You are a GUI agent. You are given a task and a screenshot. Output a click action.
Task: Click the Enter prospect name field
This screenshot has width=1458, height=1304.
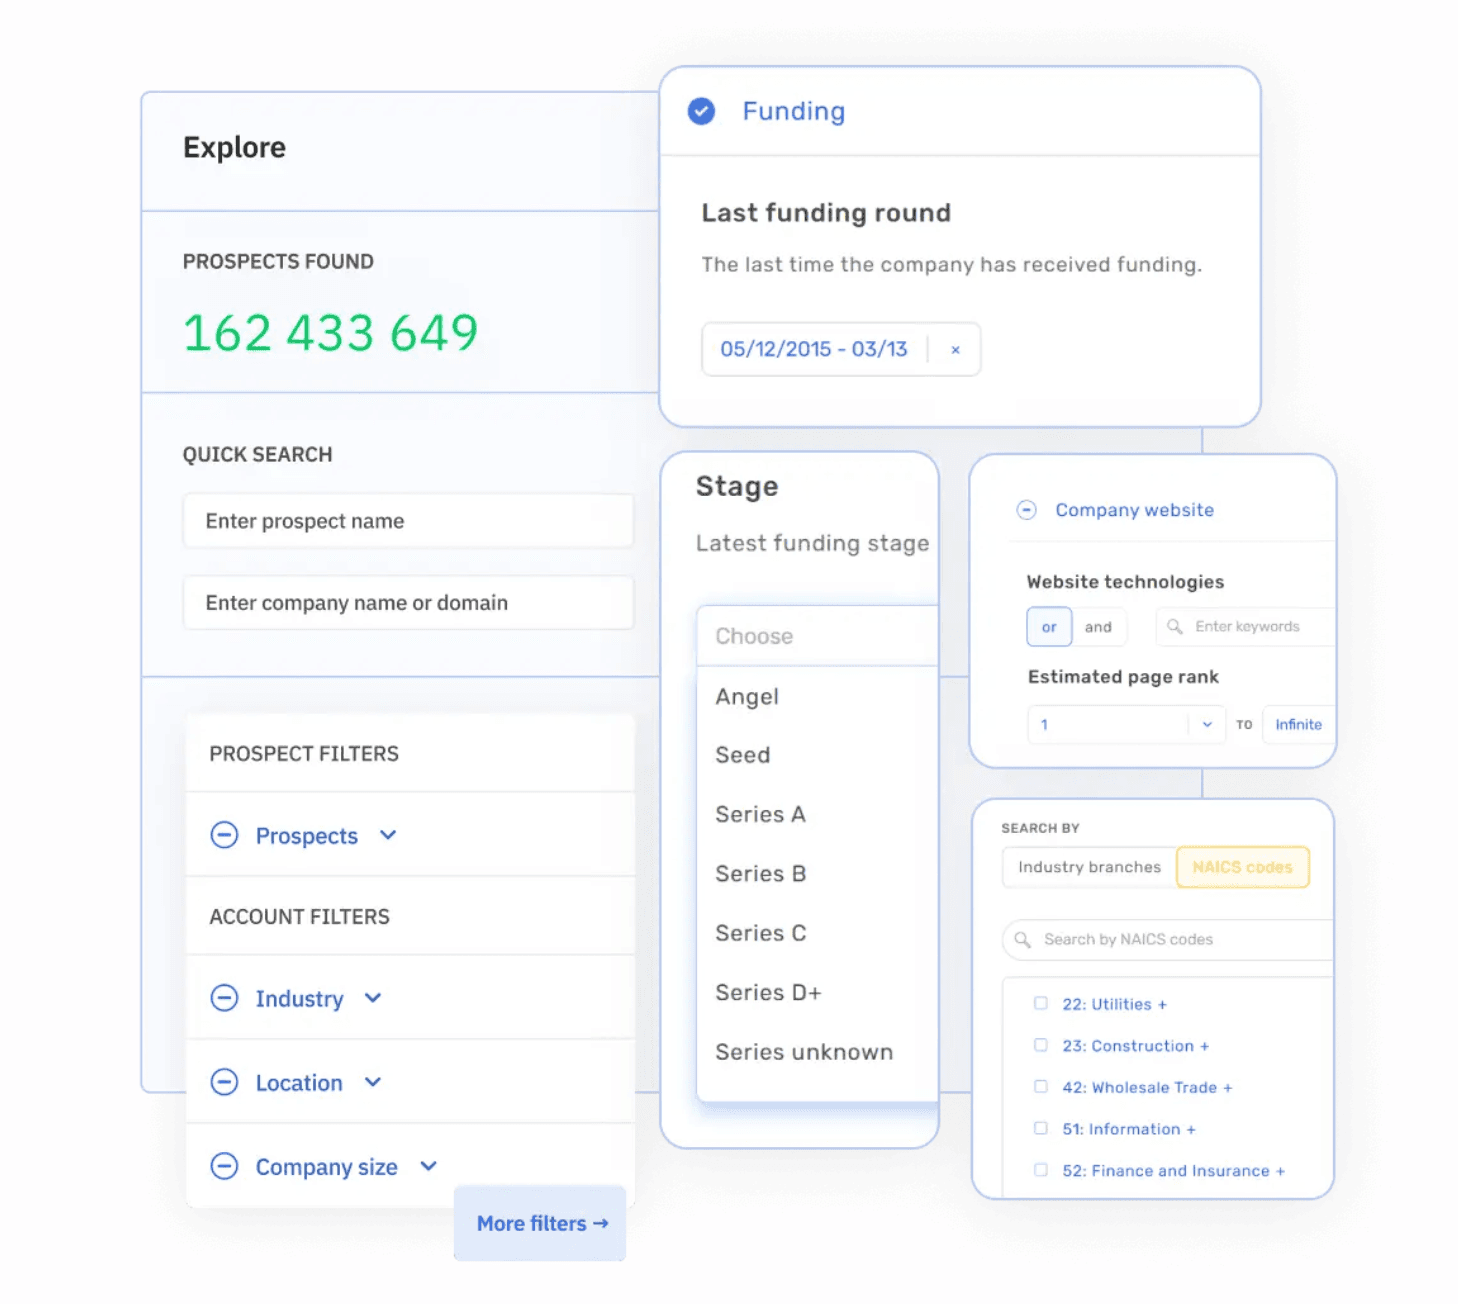(x=408, y=521)
